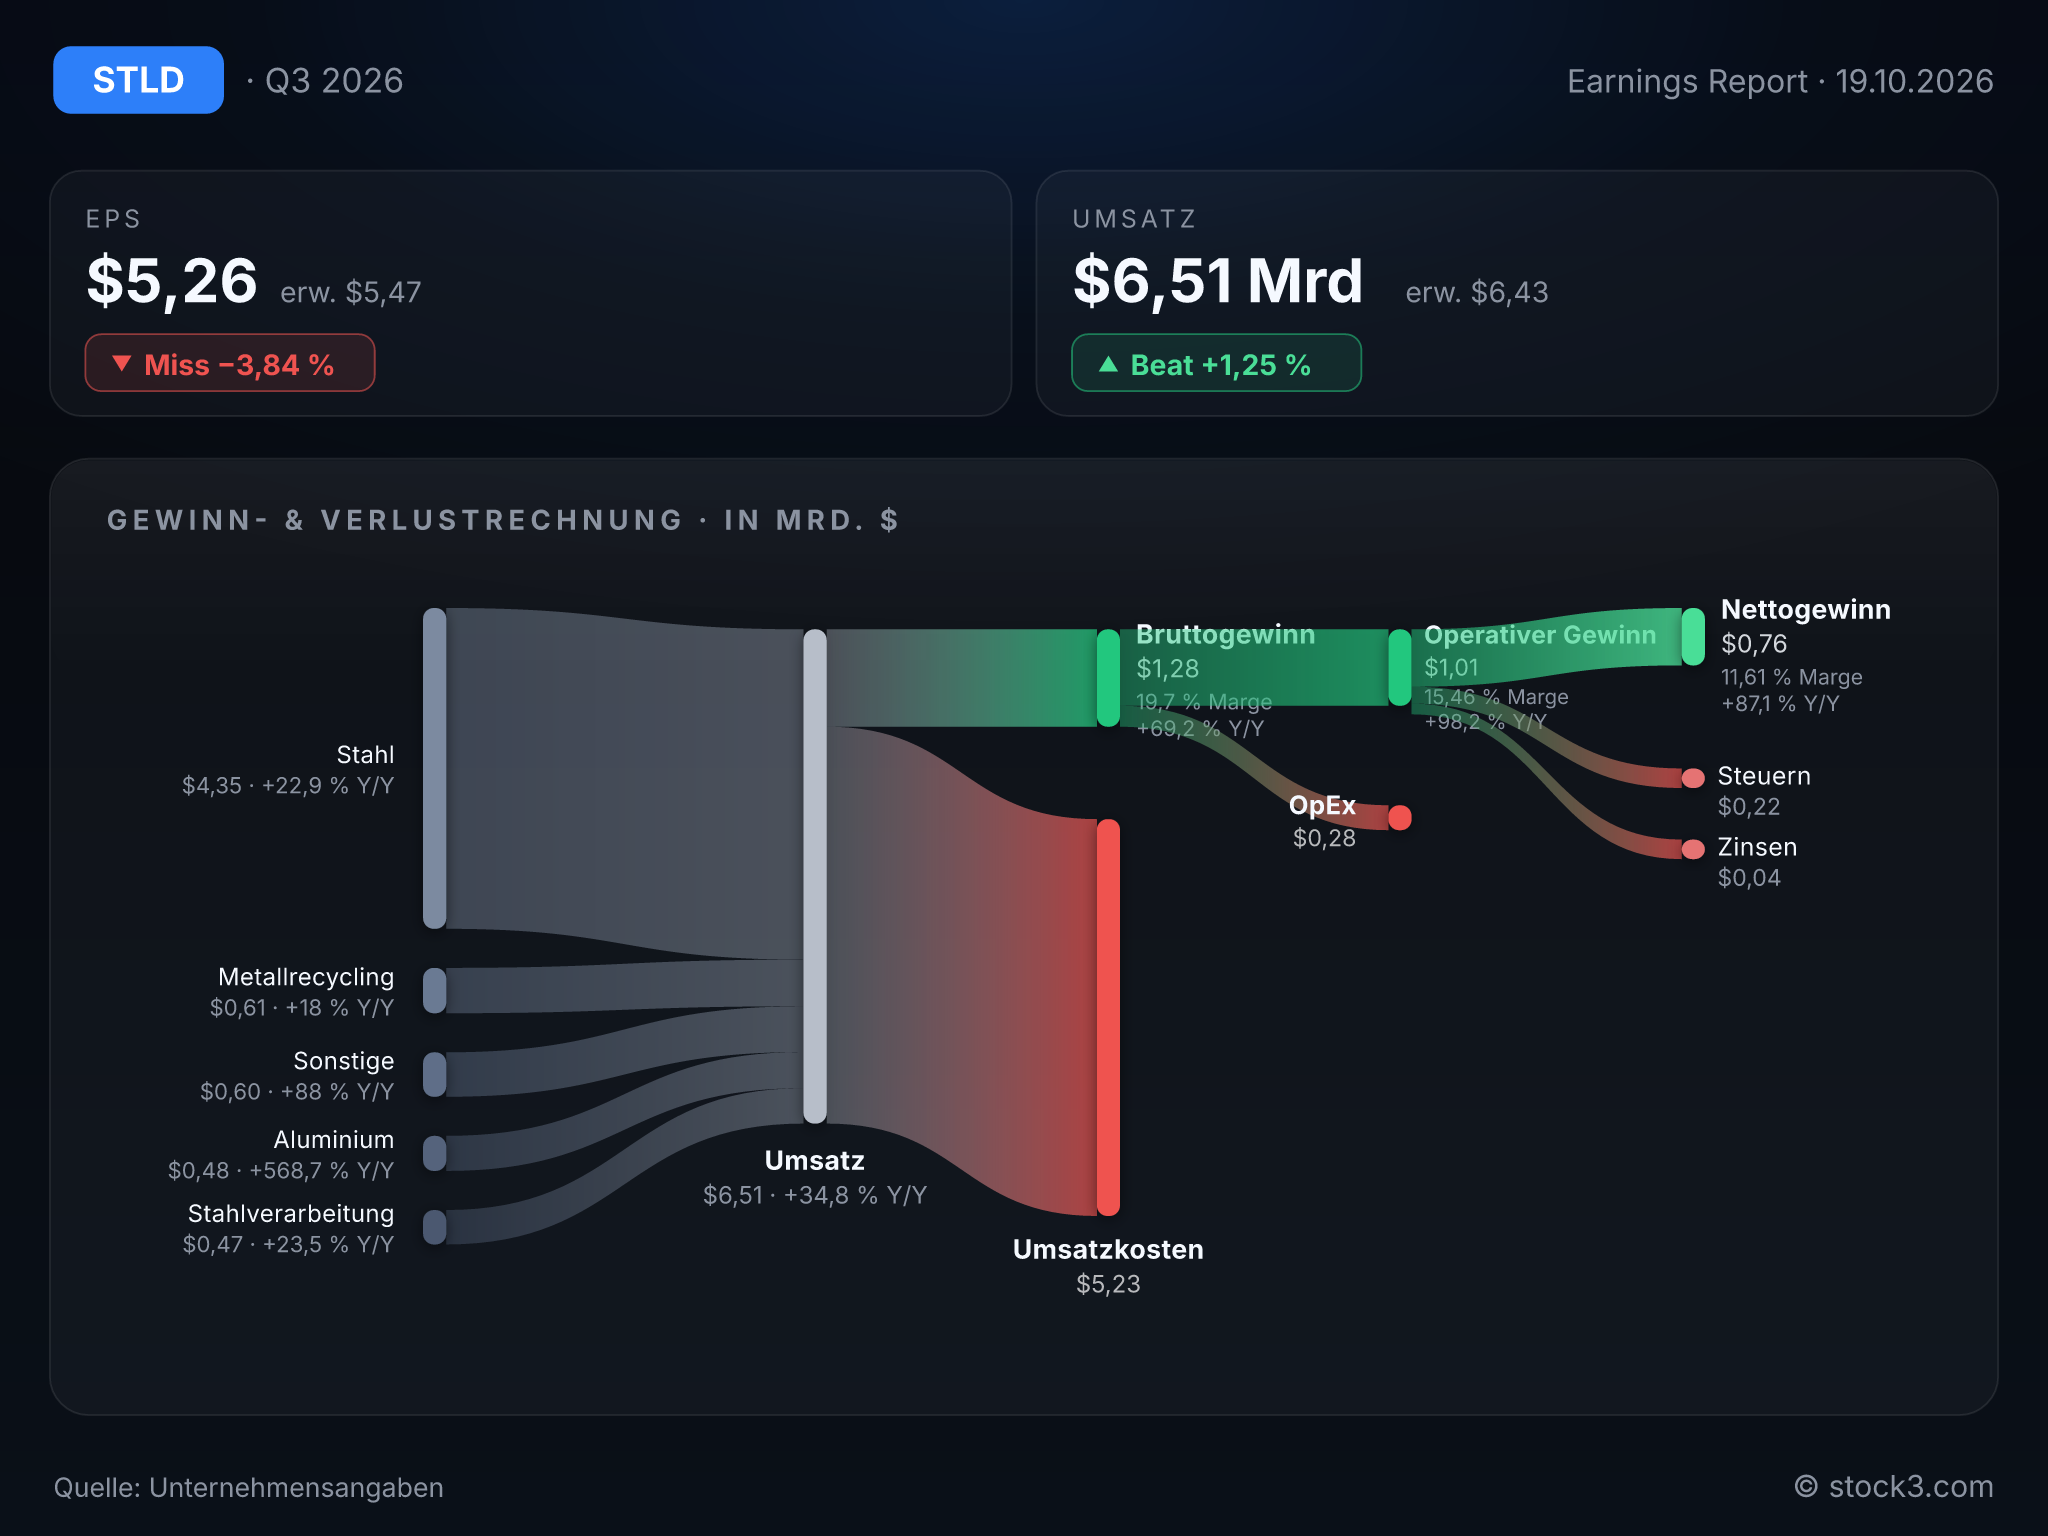This screenshot has width=2048, height=1536.
Task: Click the EPS value $5,26
Action: [172, 281]
